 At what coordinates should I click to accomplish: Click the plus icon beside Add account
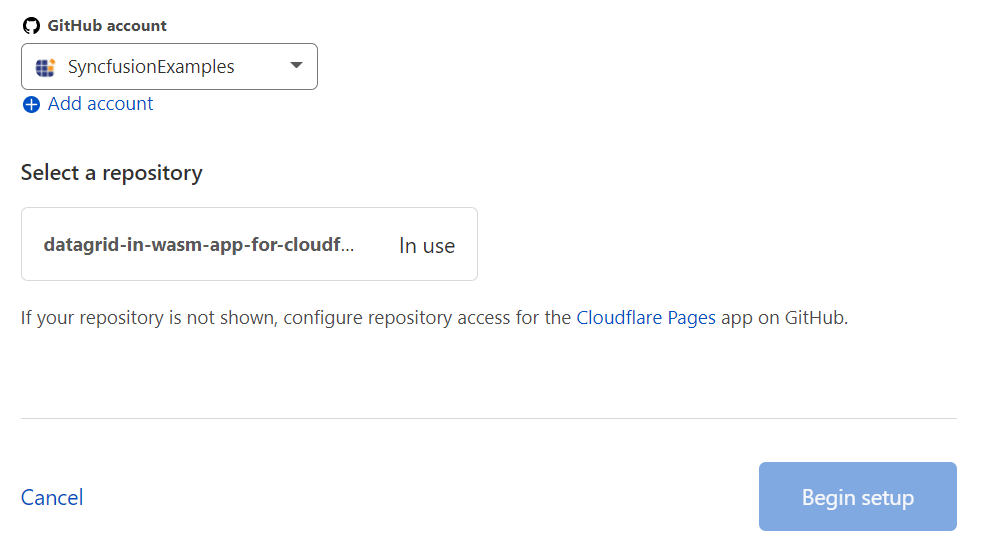coord(31,104)
